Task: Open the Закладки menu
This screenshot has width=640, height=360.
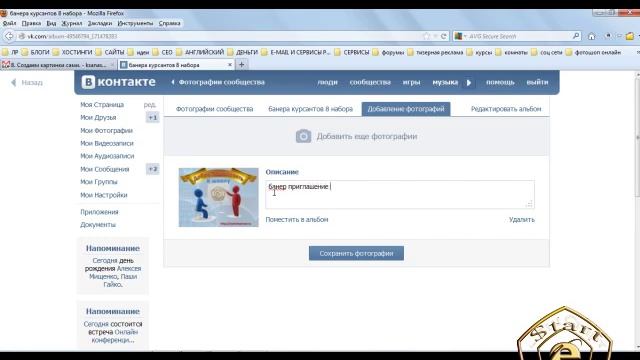Action: (x=100, y=23)
